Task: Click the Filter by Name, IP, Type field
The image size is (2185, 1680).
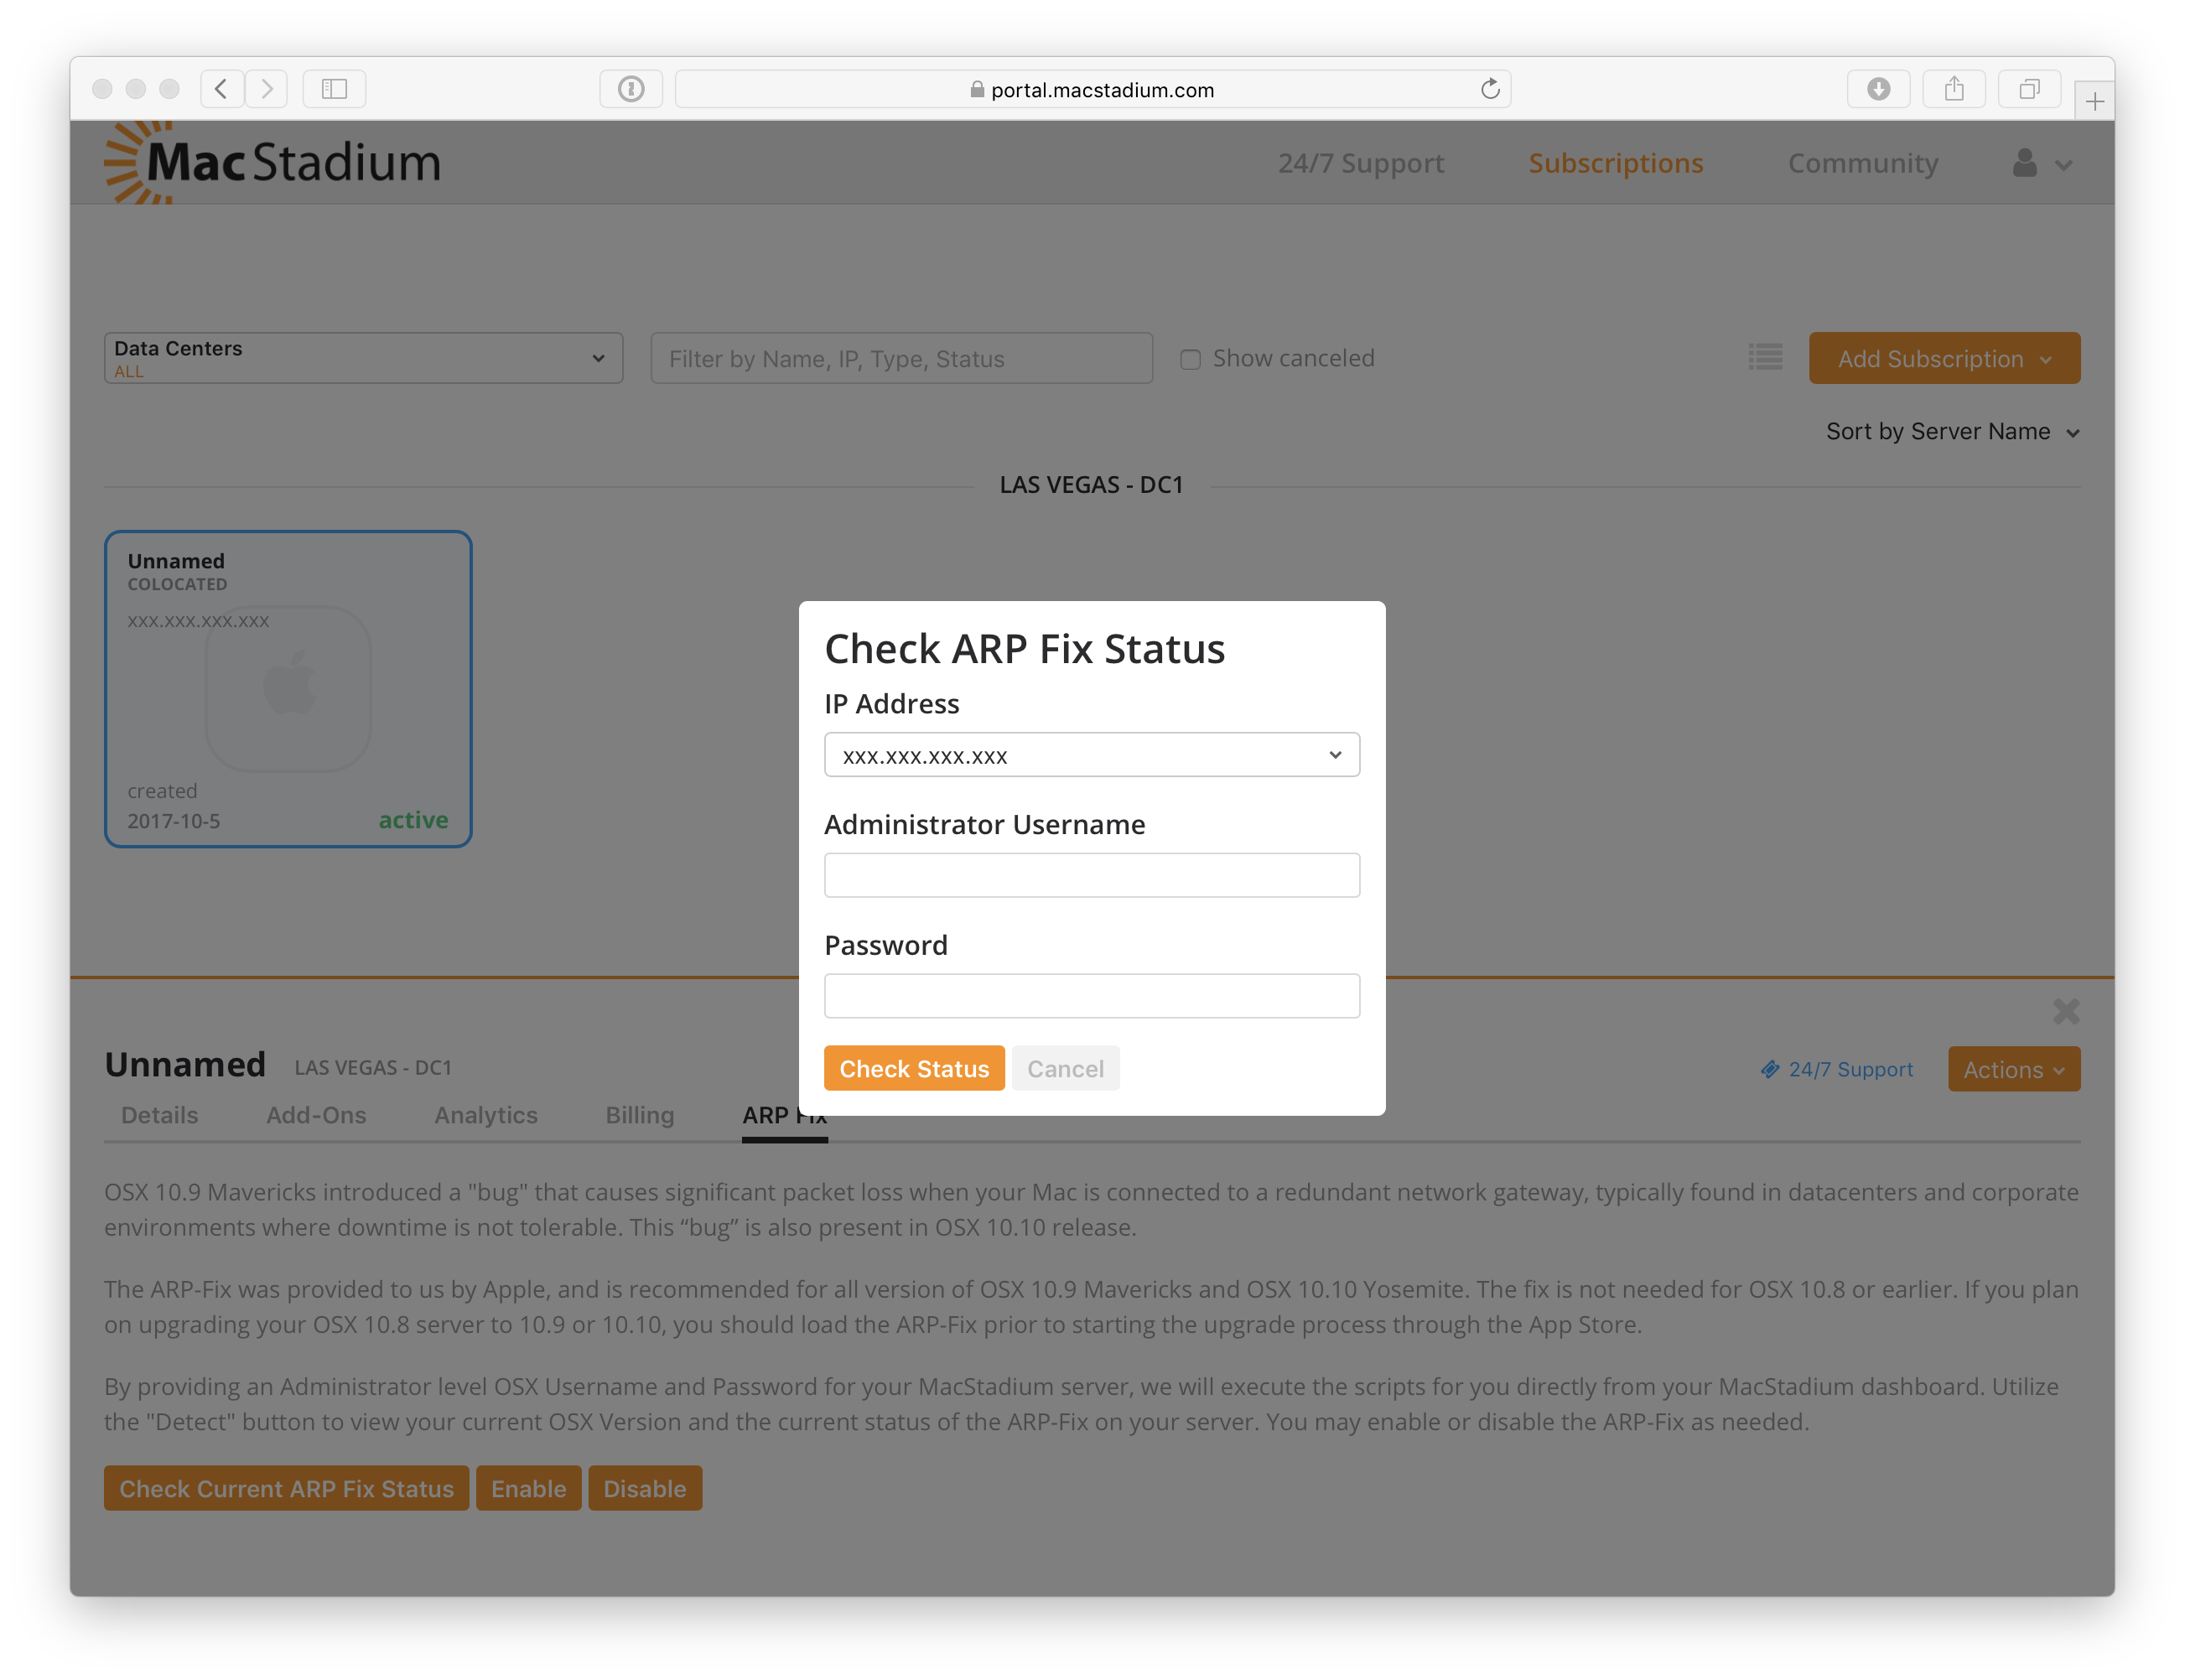Action: 901,358
